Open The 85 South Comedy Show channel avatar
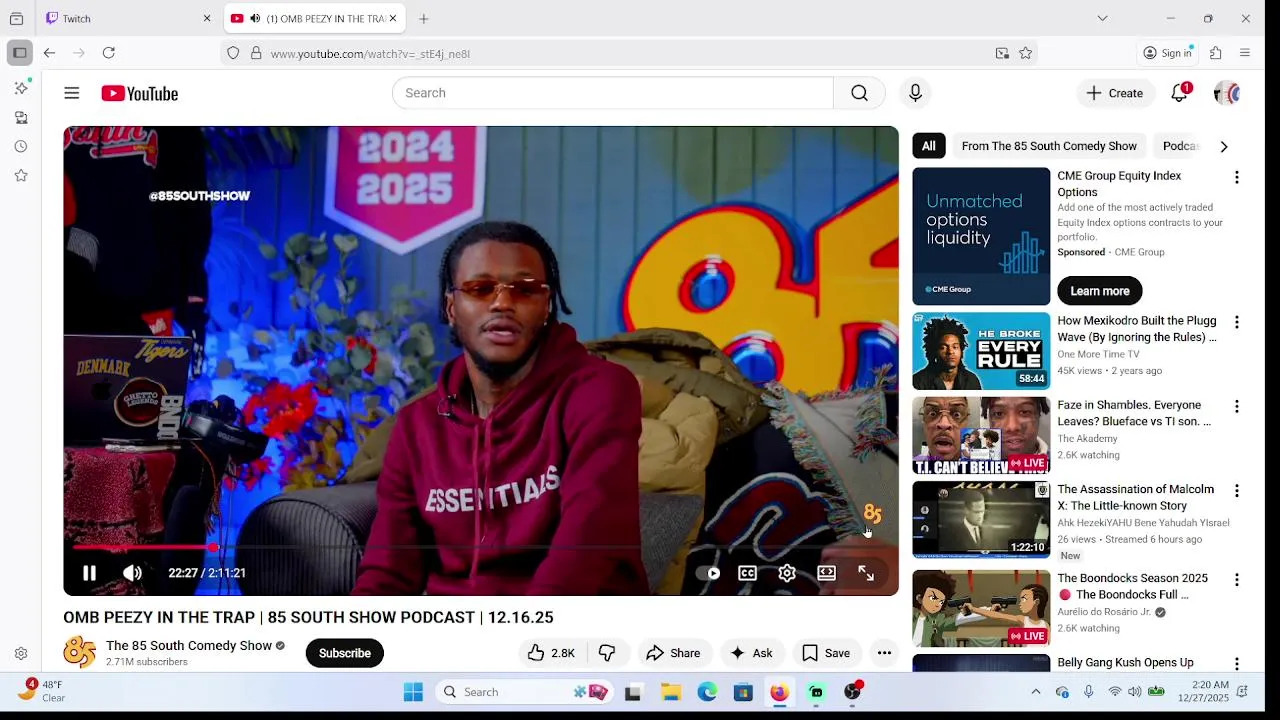 (80, 653)
